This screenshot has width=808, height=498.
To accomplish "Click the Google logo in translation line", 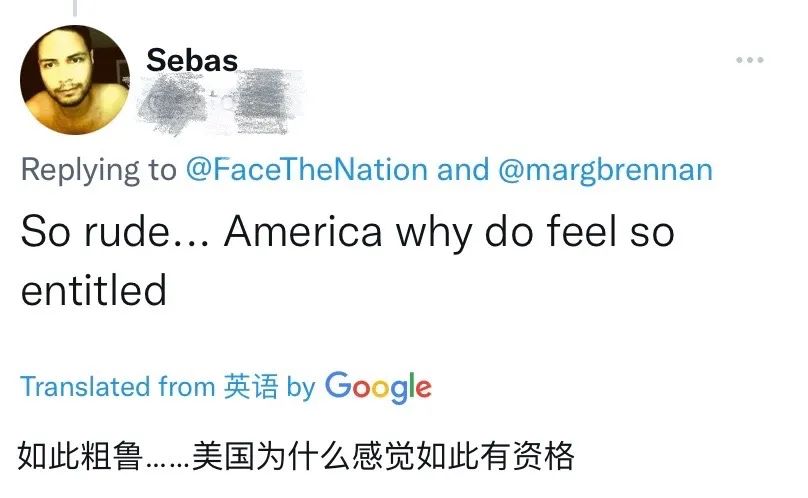I will pyautogui.click(x=378, y=387).
